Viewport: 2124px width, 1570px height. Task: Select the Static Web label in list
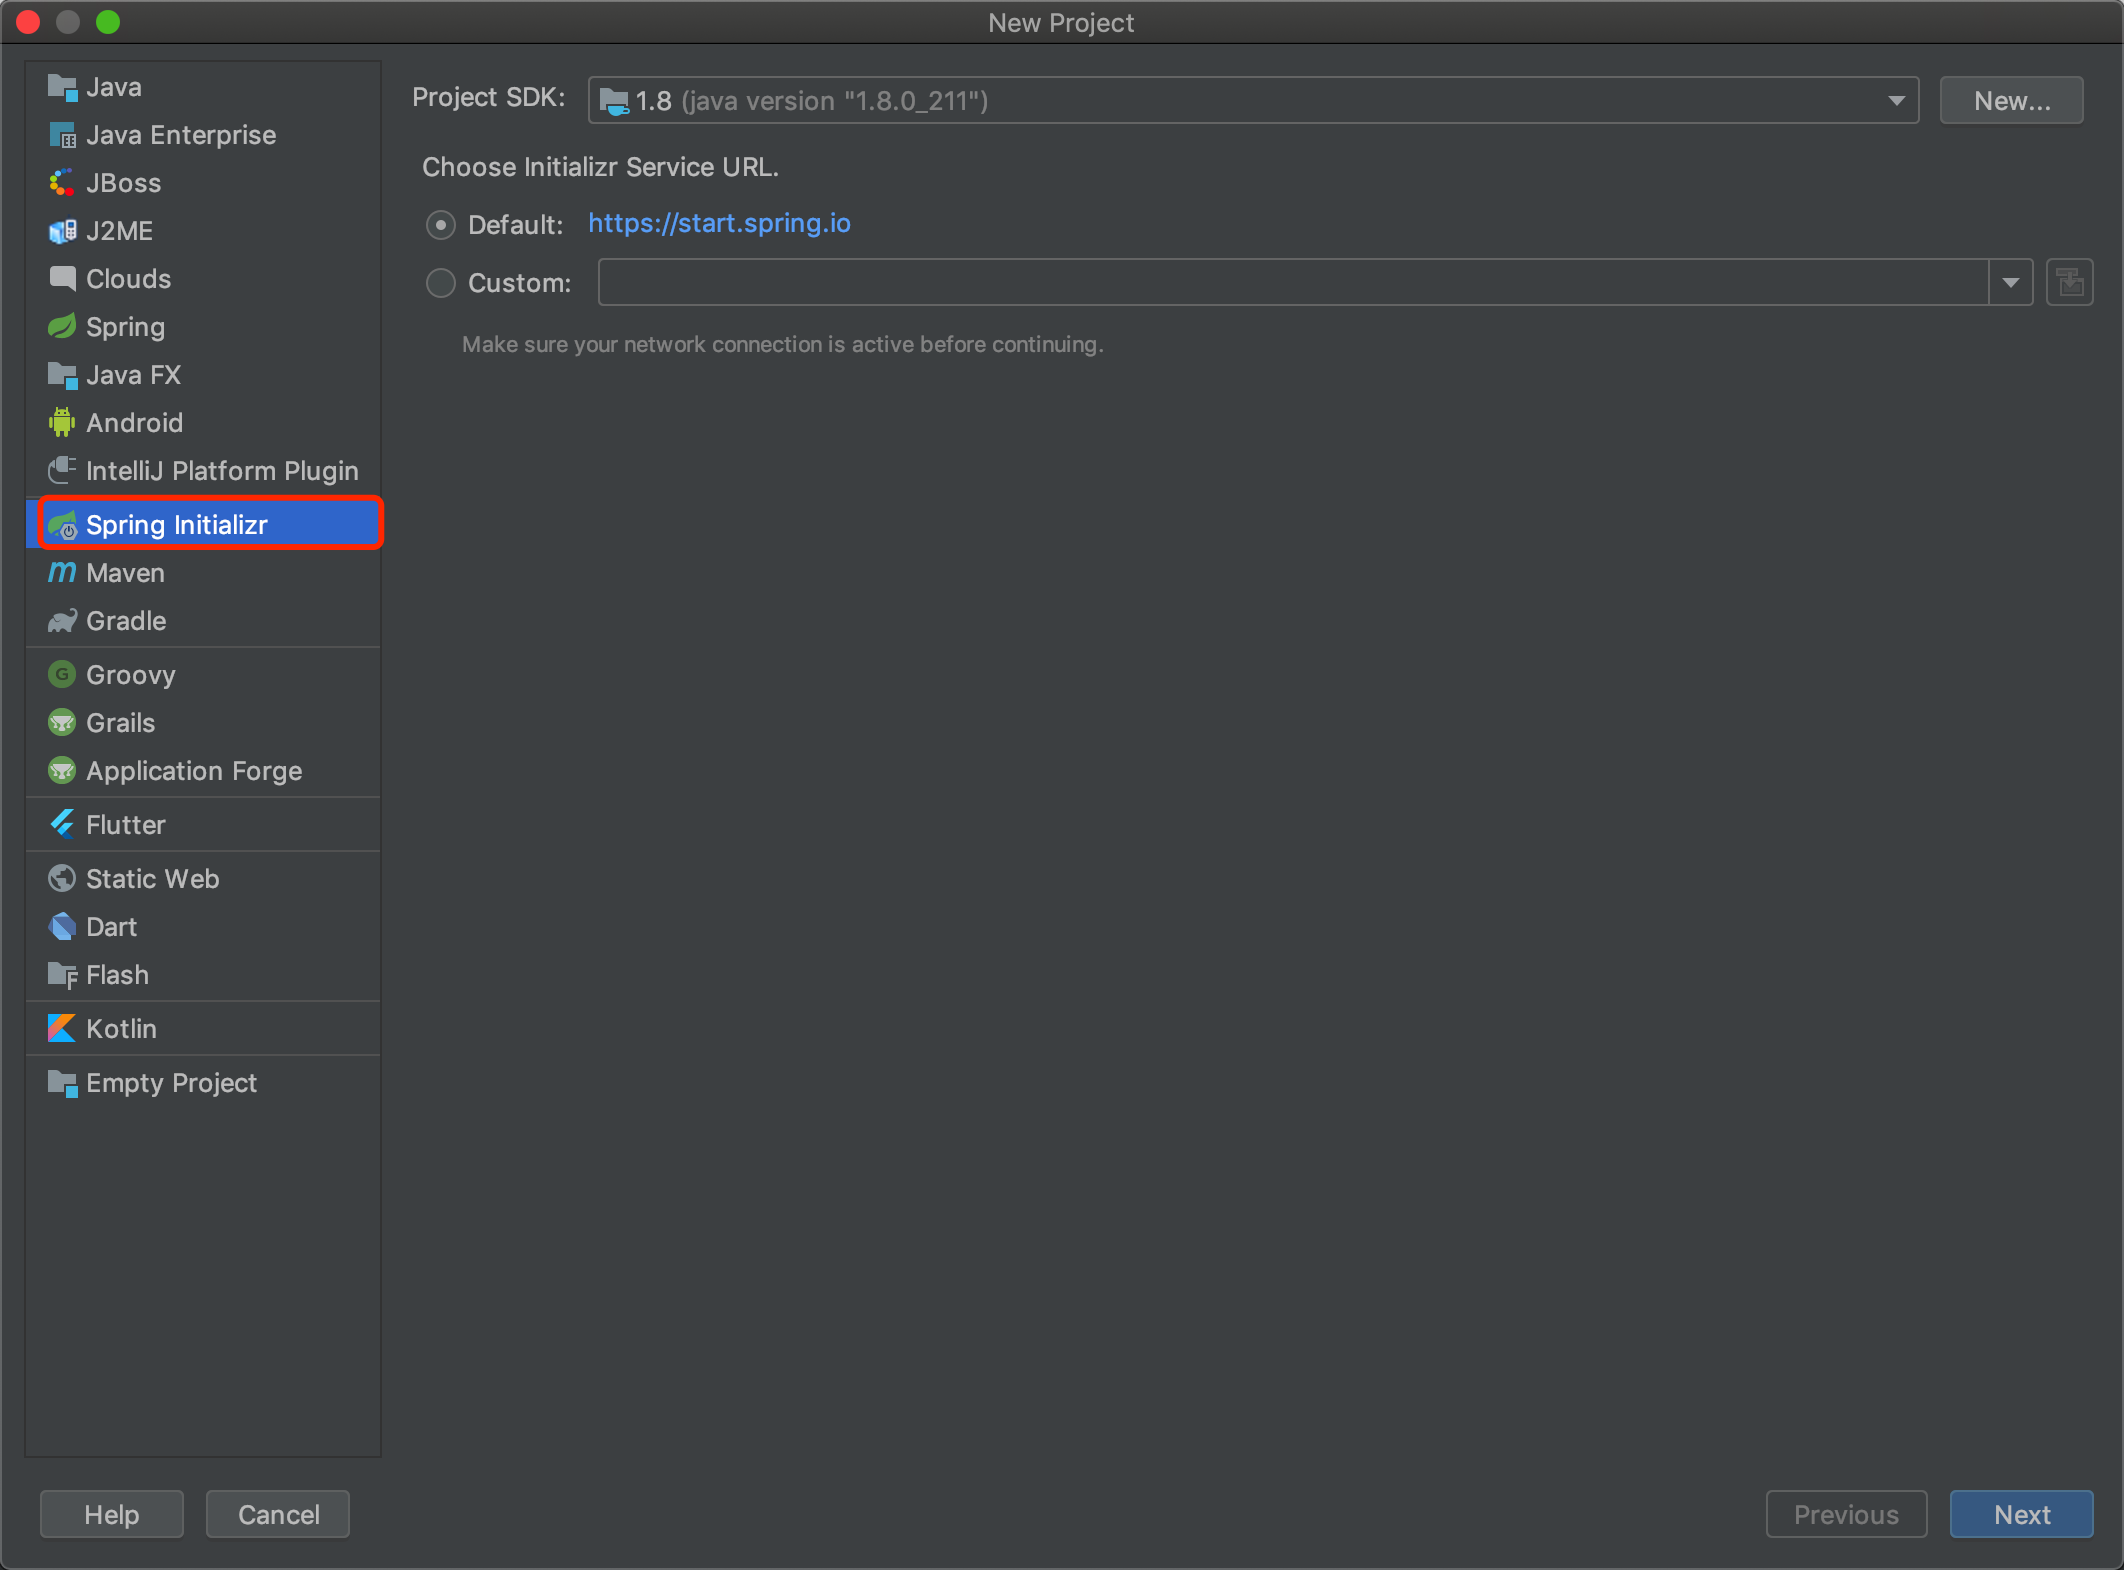(x=152, y=879)
